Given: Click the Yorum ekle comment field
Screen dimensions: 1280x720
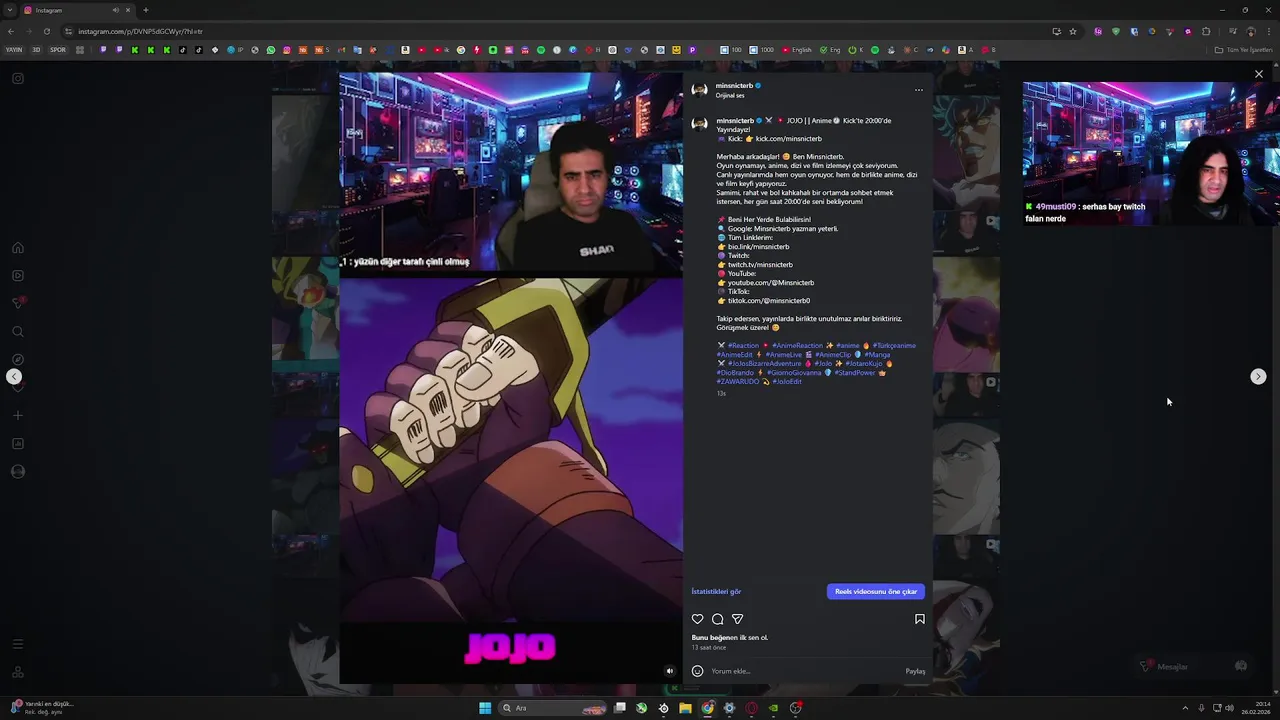Looking at the screenshot, I should pos(802,671).
